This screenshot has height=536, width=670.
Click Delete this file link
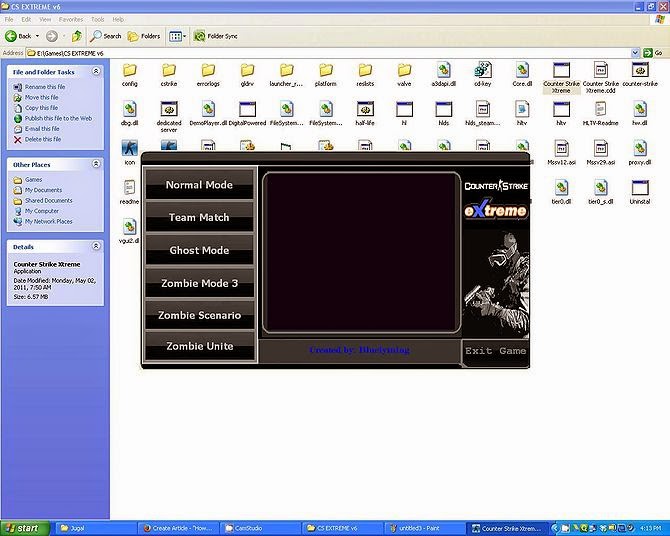43,139
